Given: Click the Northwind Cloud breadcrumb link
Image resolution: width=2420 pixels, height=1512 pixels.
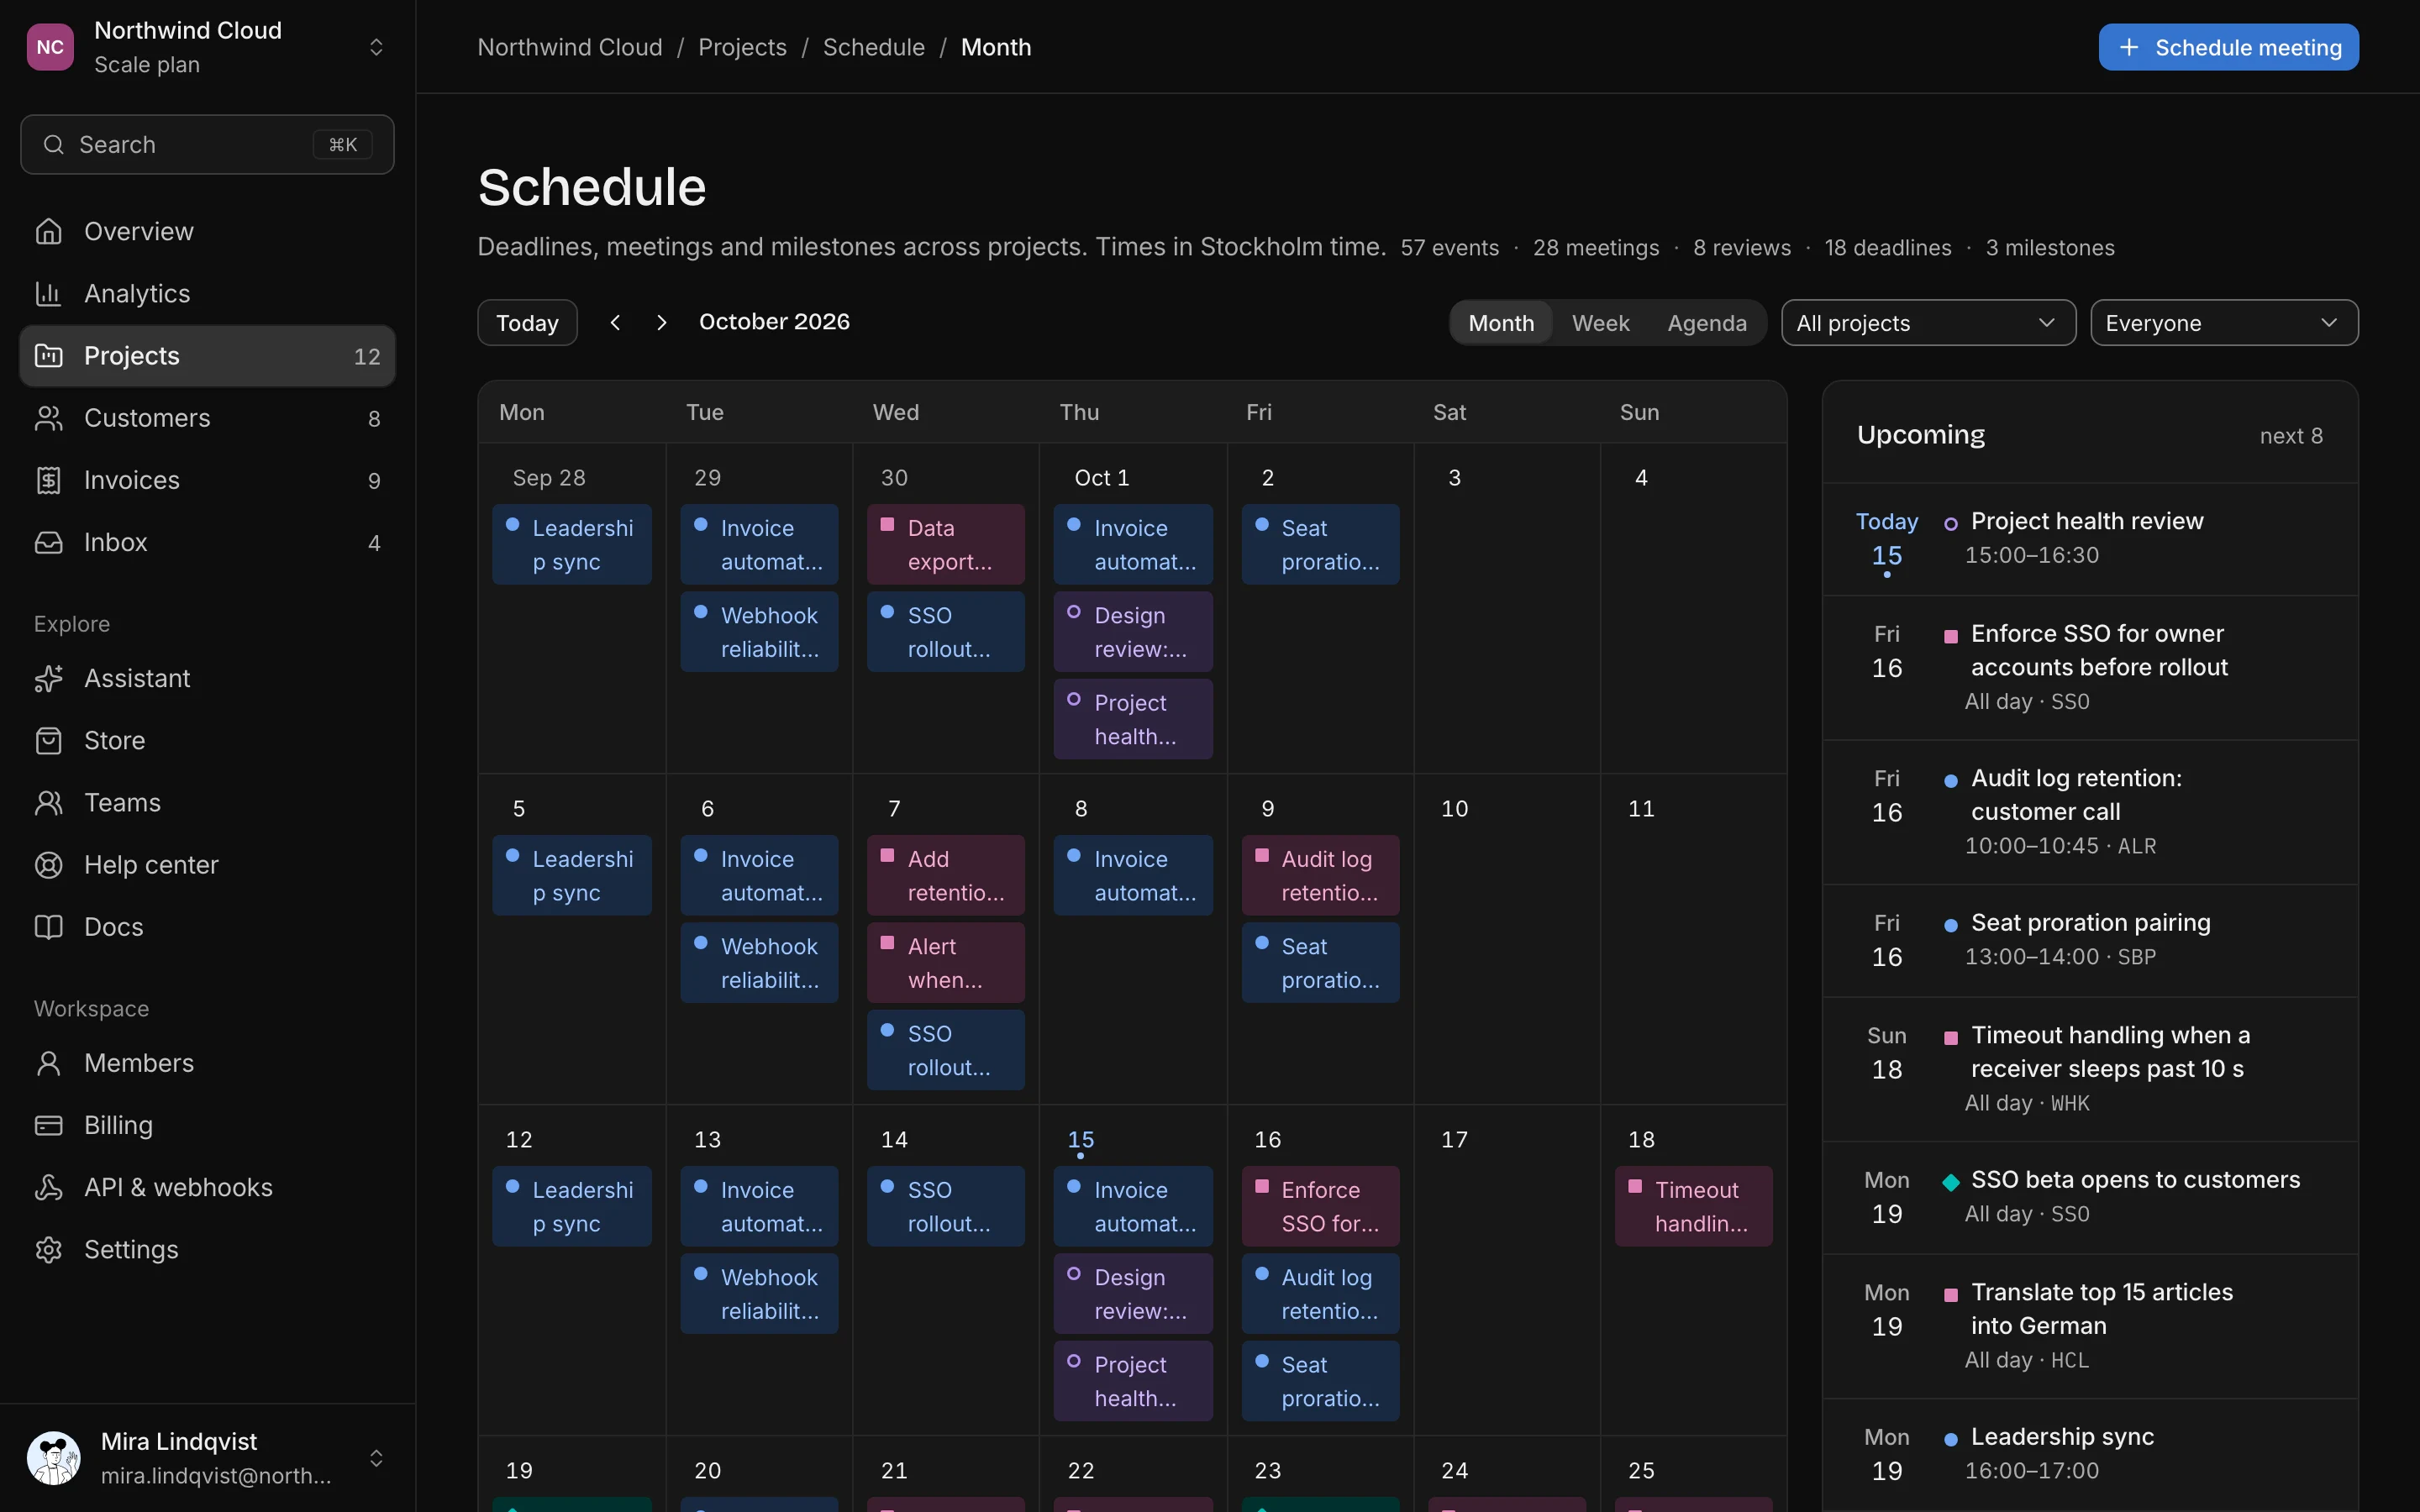Looking at the screenshot, I should tap(570, 47).
